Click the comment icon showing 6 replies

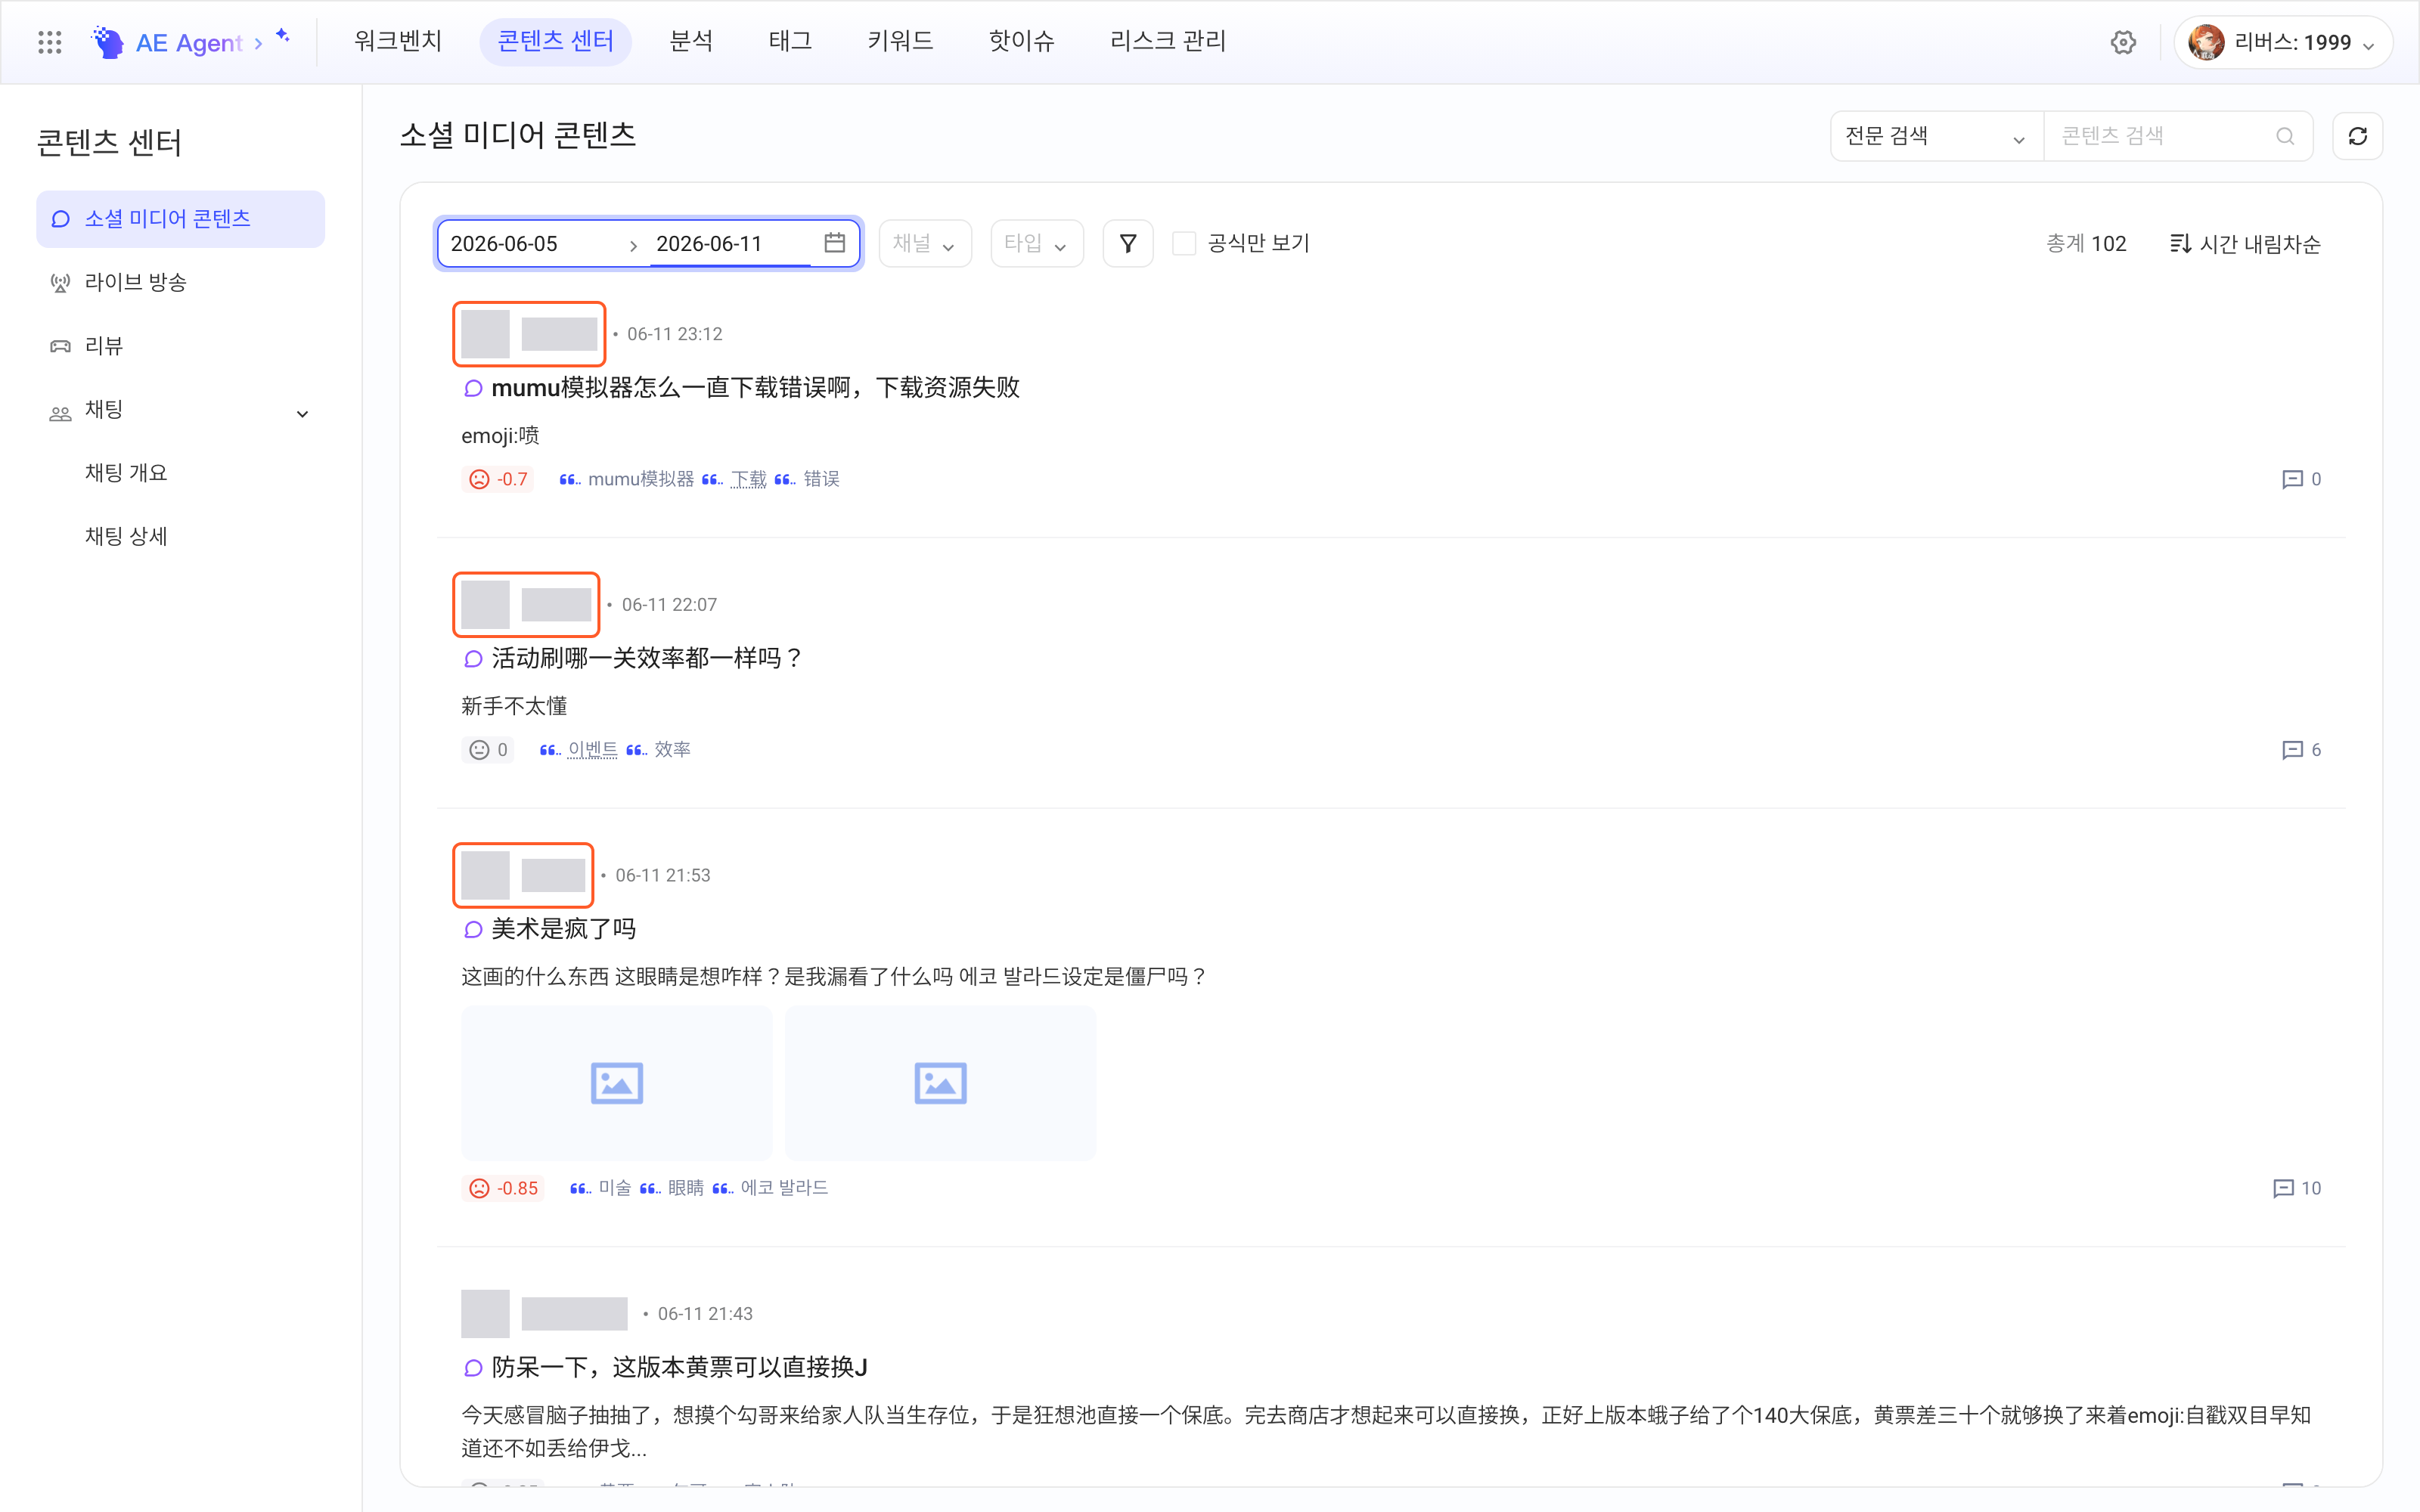(2292, 750)
